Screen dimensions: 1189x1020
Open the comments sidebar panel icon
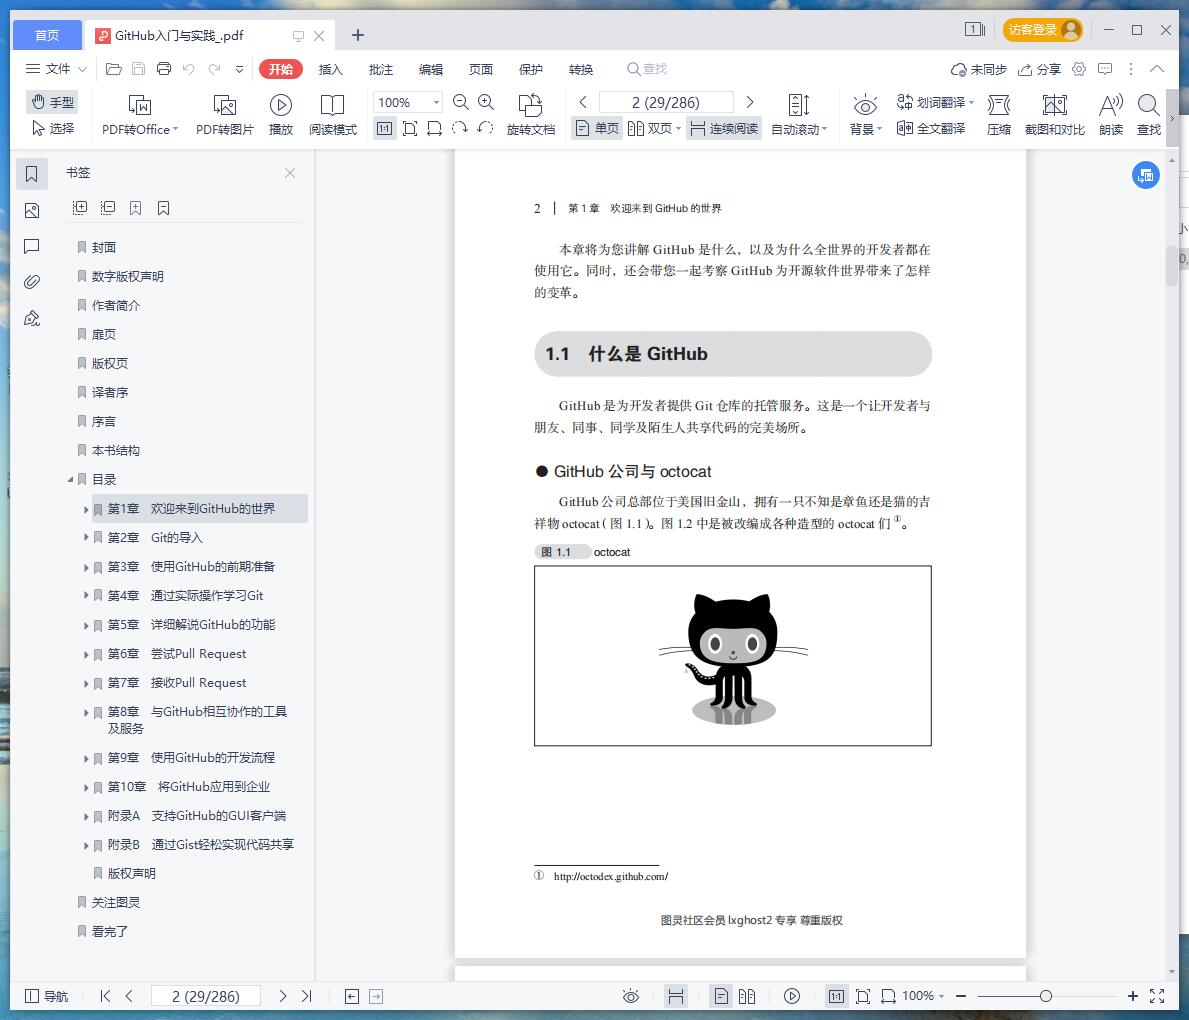[32, 246]
